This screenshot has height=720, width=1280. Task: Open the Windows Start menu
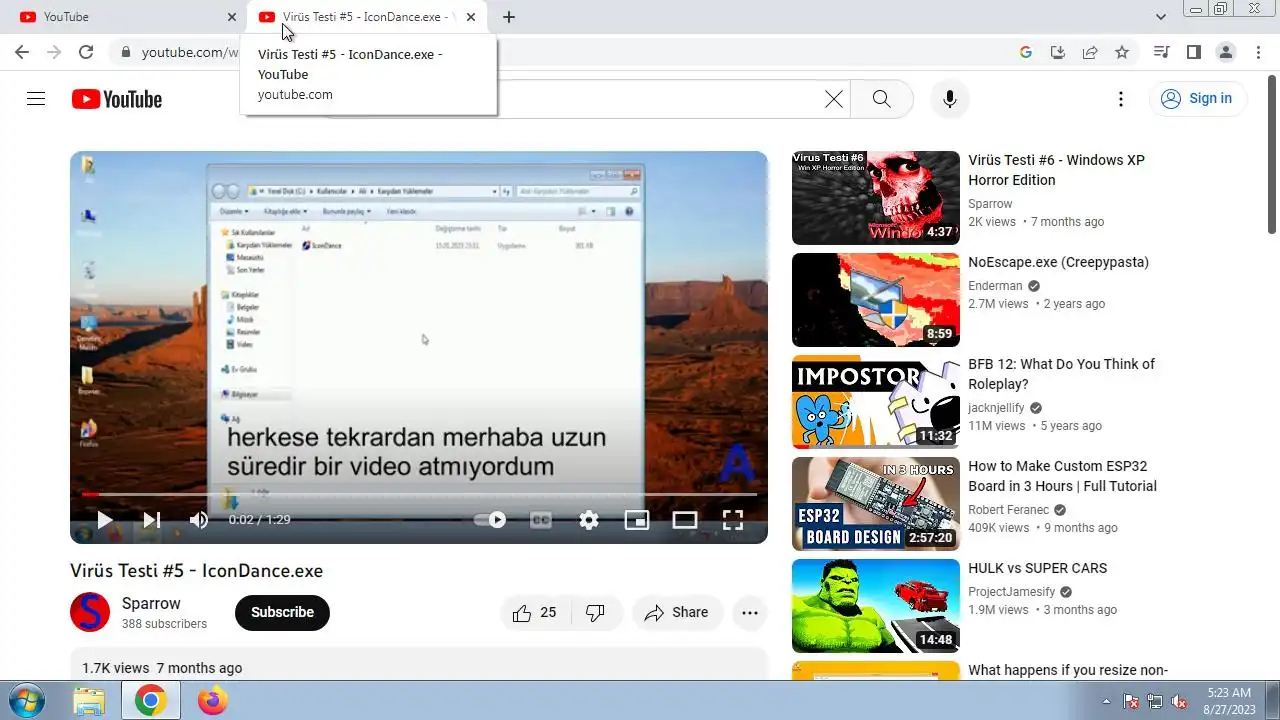[27, 701]
